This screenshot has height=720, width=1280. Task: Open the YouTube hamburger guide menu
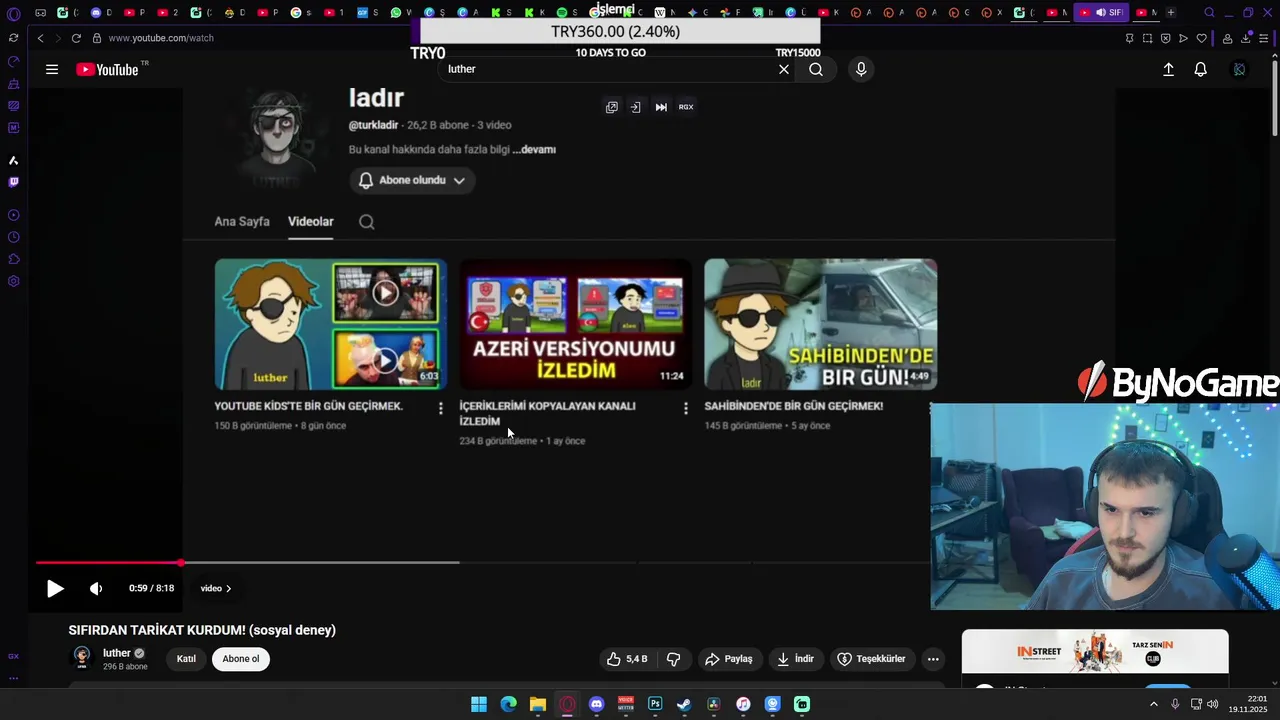(52, 69)
